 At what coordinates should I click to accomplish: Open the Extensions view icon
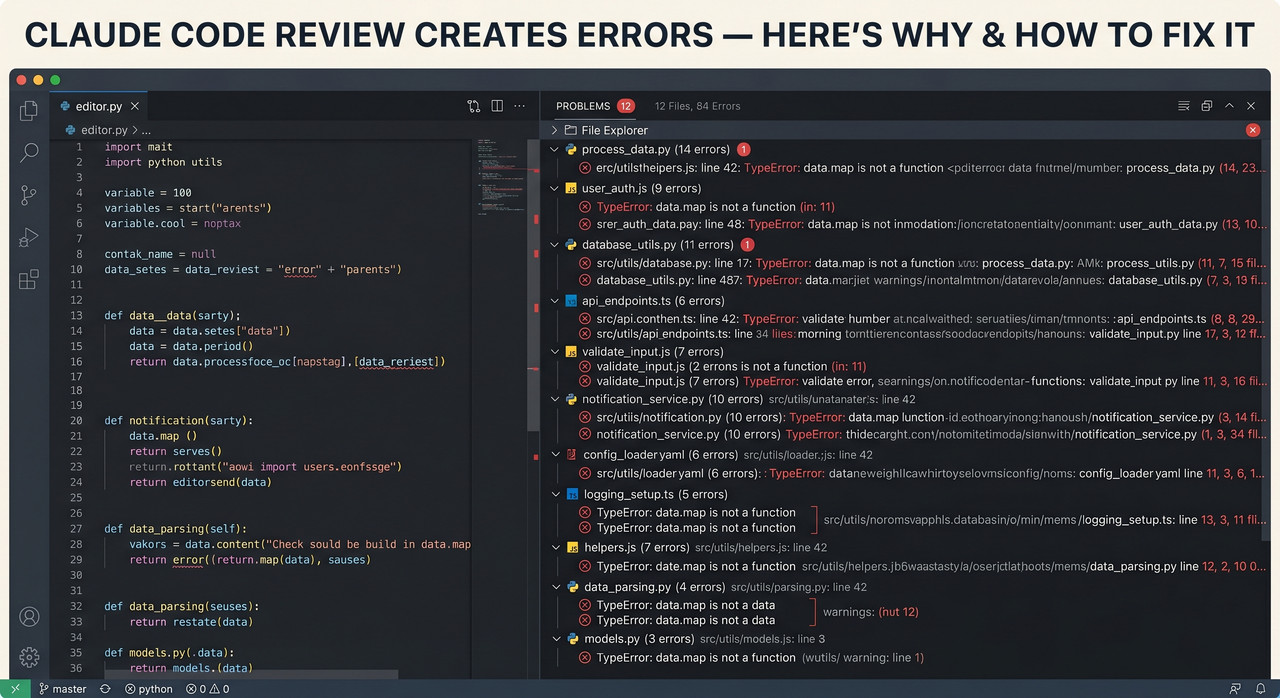(29, 279)
